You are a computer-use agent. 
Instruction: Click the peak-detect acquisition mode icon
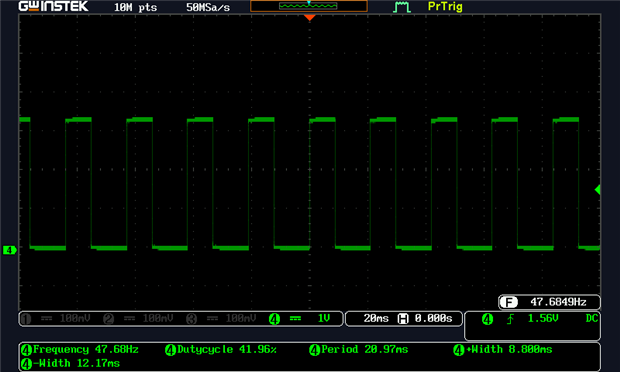point(401,7)
